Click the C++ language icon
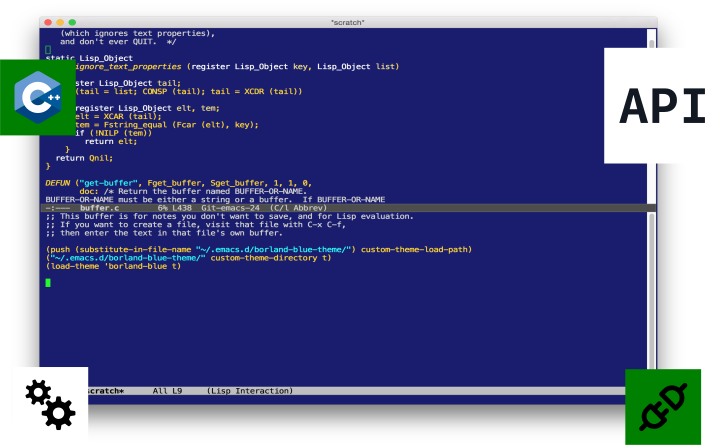 point(31,97)
